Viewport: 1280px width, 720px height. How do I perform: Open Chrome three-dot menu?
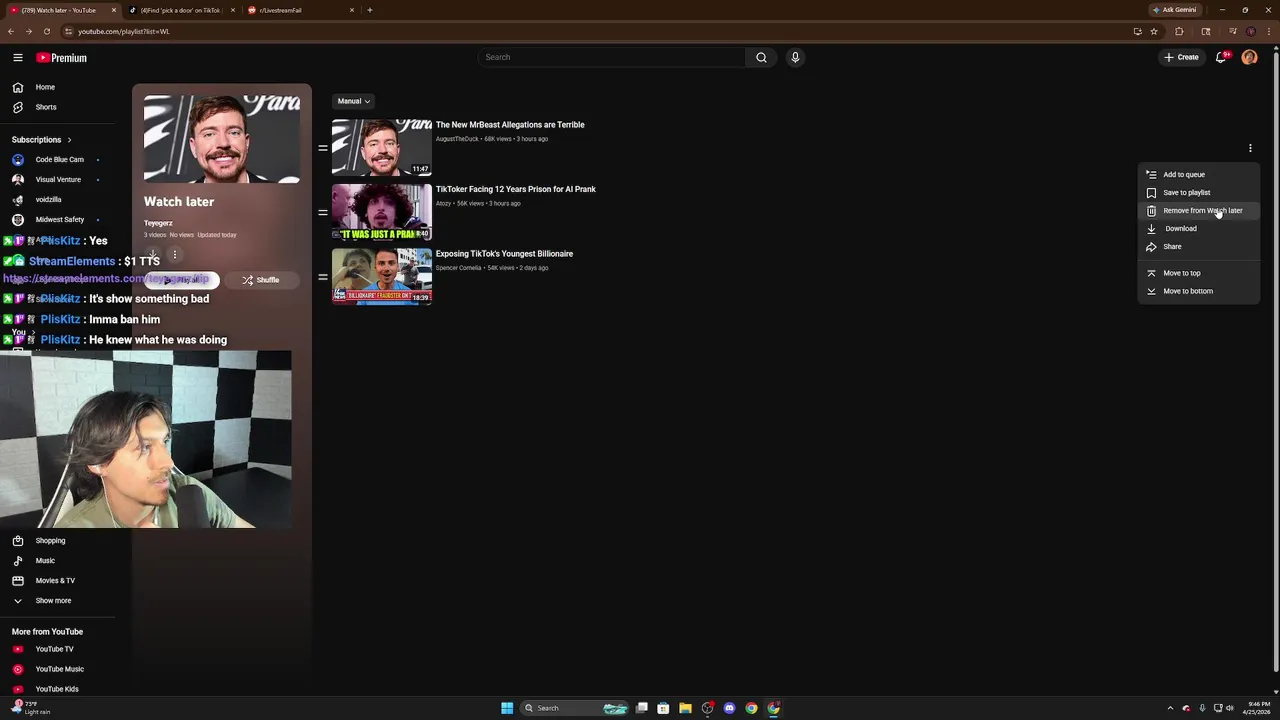pos(1268,31)
